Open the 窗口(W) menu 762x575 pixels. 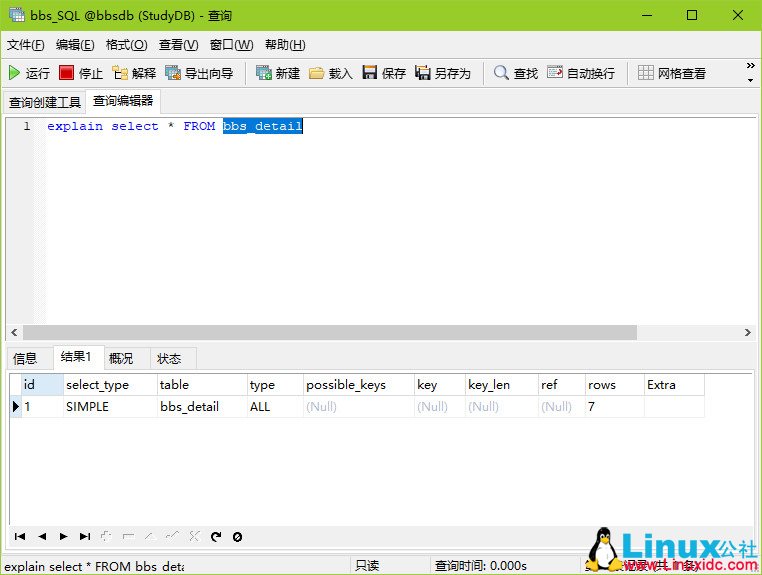tap(231, 45)
